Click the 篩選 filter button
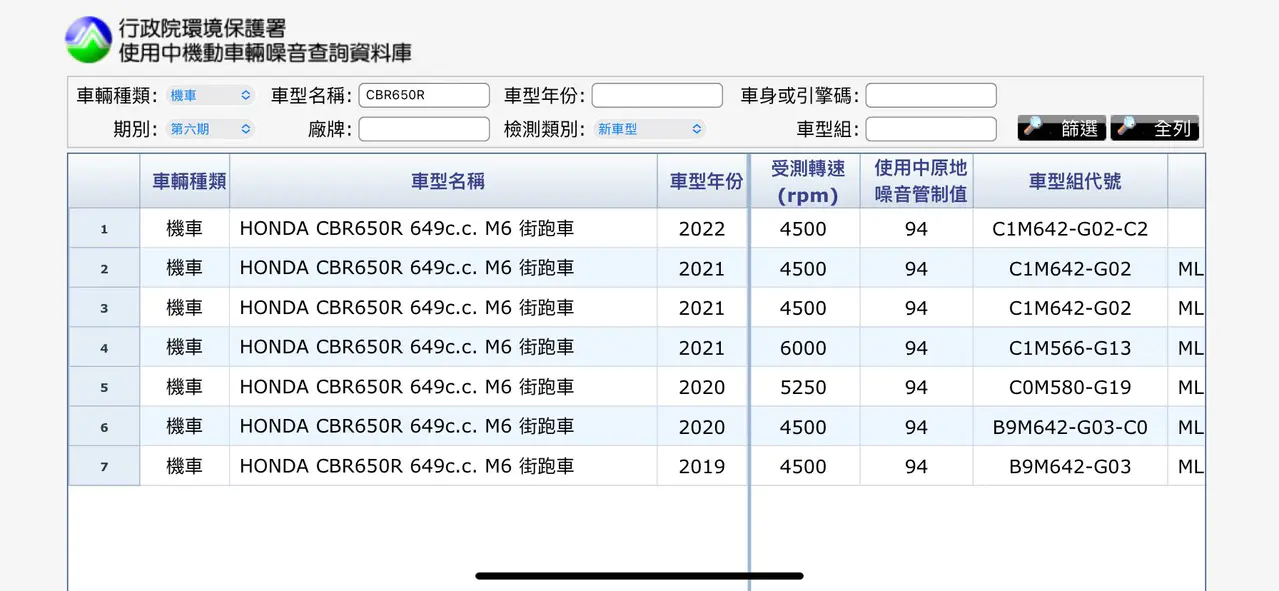The height and width of the screenshot is (591, 1279). (x=1062, y=128)
